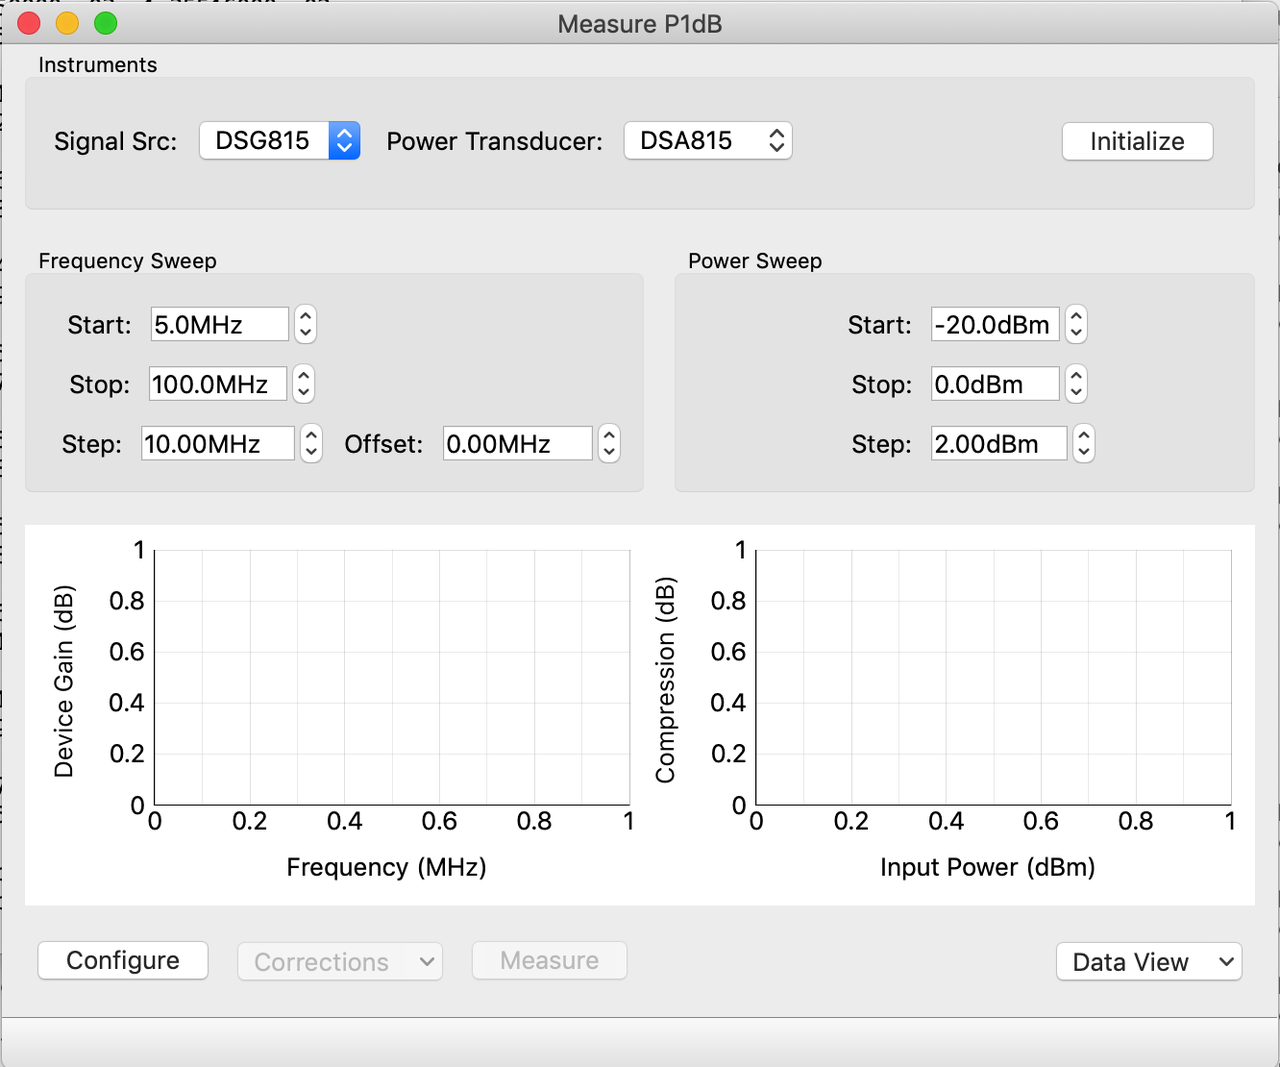The image size is (1280, 1067).
Task: Adjust the Frequency Sweep Stop stepper
Action: pos(304,384)
